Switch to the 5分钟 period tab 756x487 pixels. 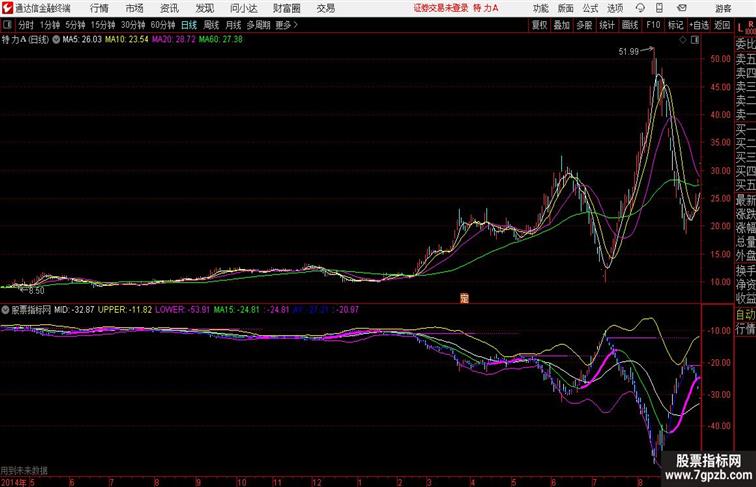[75, 25]
